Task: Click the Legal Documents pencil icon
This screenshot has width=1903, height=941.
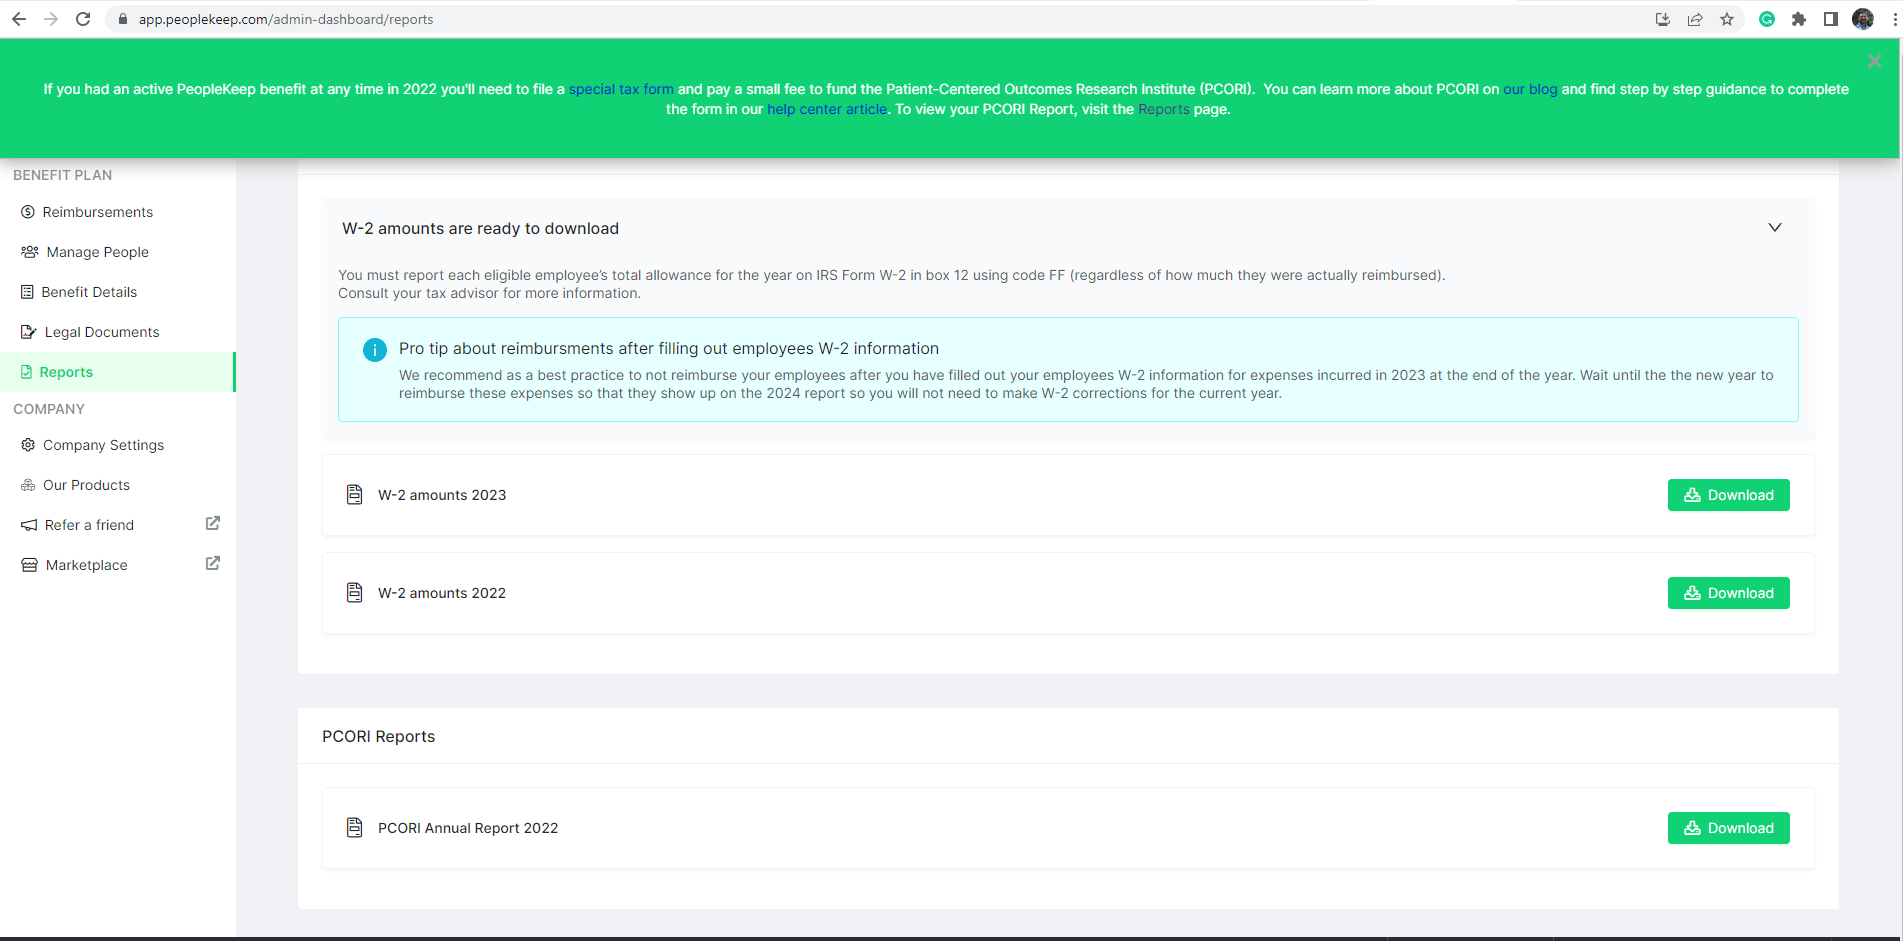Action: [x=29, y=332]
